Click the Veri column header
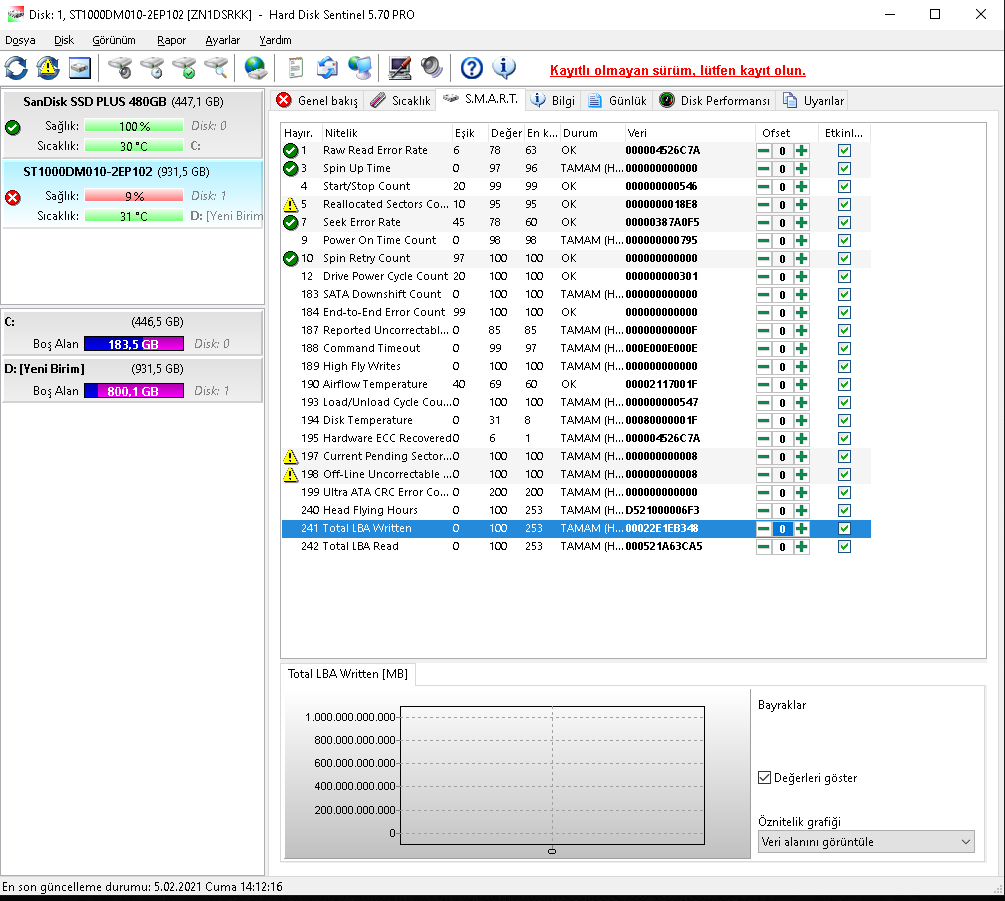 (x=689, y=133)
